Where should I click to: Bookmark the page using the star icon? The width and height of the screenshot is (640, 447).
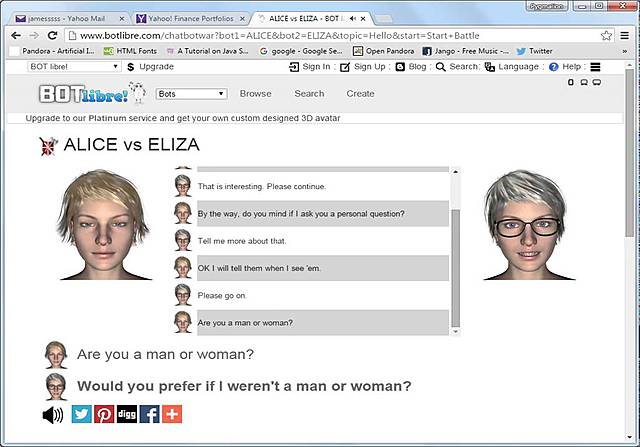click(606, 36)
